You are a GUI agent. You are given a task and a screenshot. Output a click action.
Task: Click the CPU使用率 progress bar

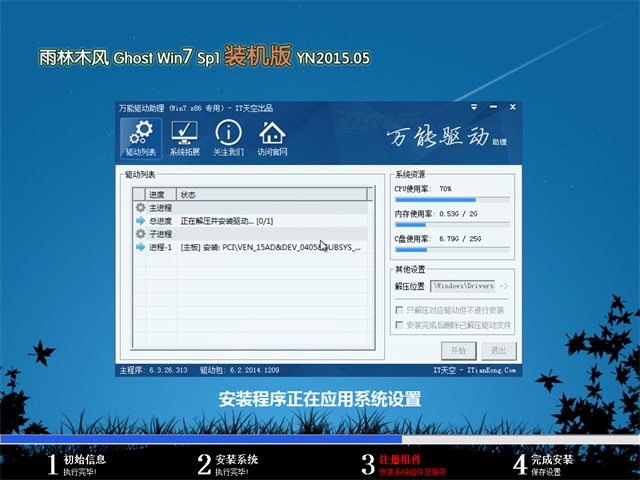(452, 200)
